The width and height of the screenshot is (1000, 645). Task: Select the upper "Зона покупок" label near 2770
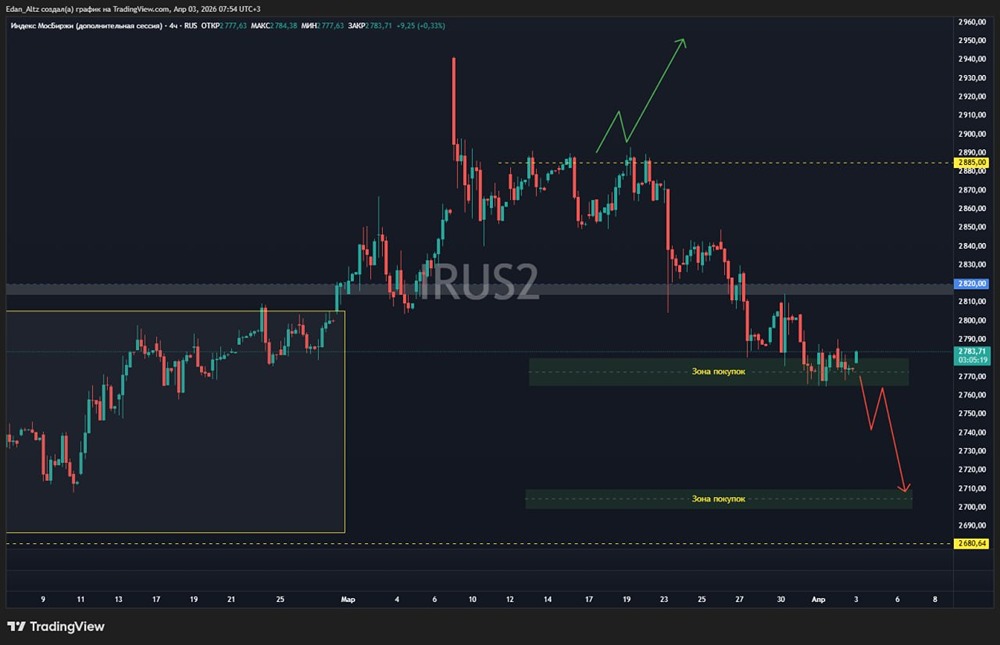click(x=718, y=371)
